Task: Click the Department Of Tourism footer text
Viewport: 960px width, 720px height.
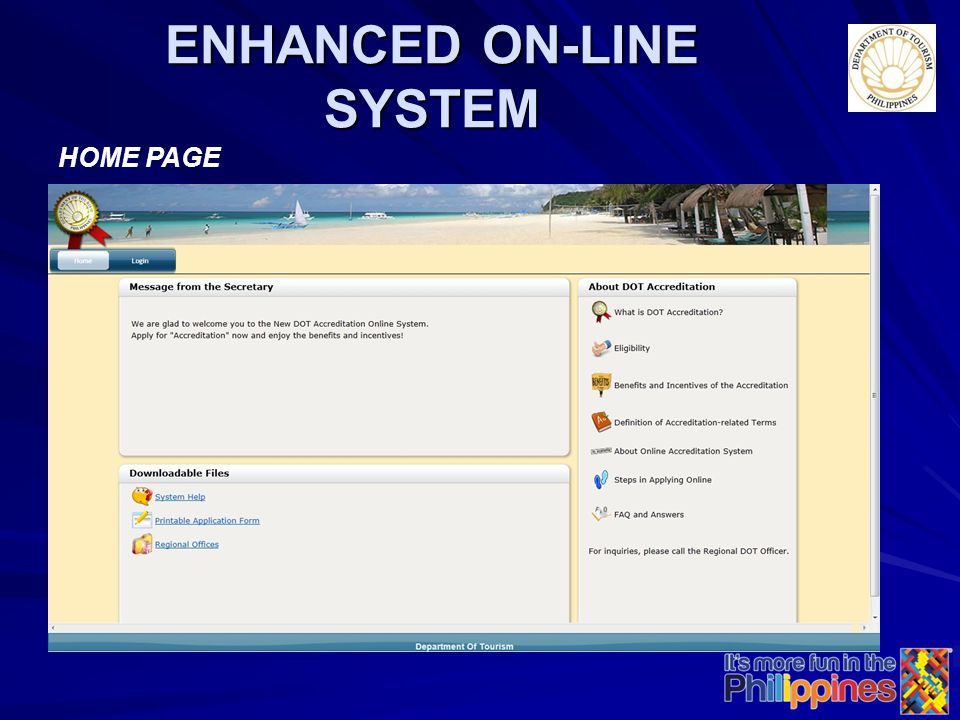Action: coord(464,647)
